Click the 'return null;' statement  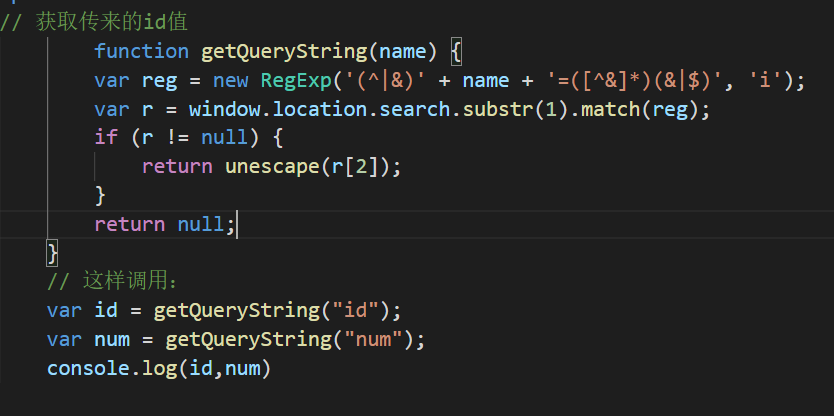tap(165, 224)
